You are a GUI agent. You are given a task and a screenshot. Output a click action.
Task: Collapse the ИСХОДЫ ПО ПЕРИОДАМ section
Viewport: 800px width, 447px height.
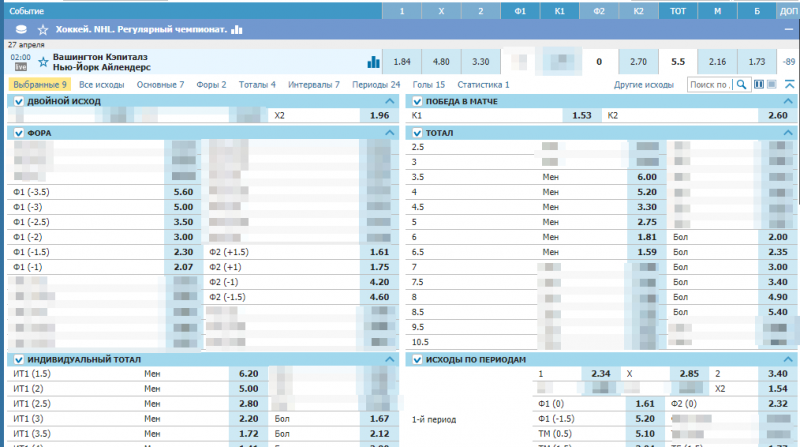(789, 359)
